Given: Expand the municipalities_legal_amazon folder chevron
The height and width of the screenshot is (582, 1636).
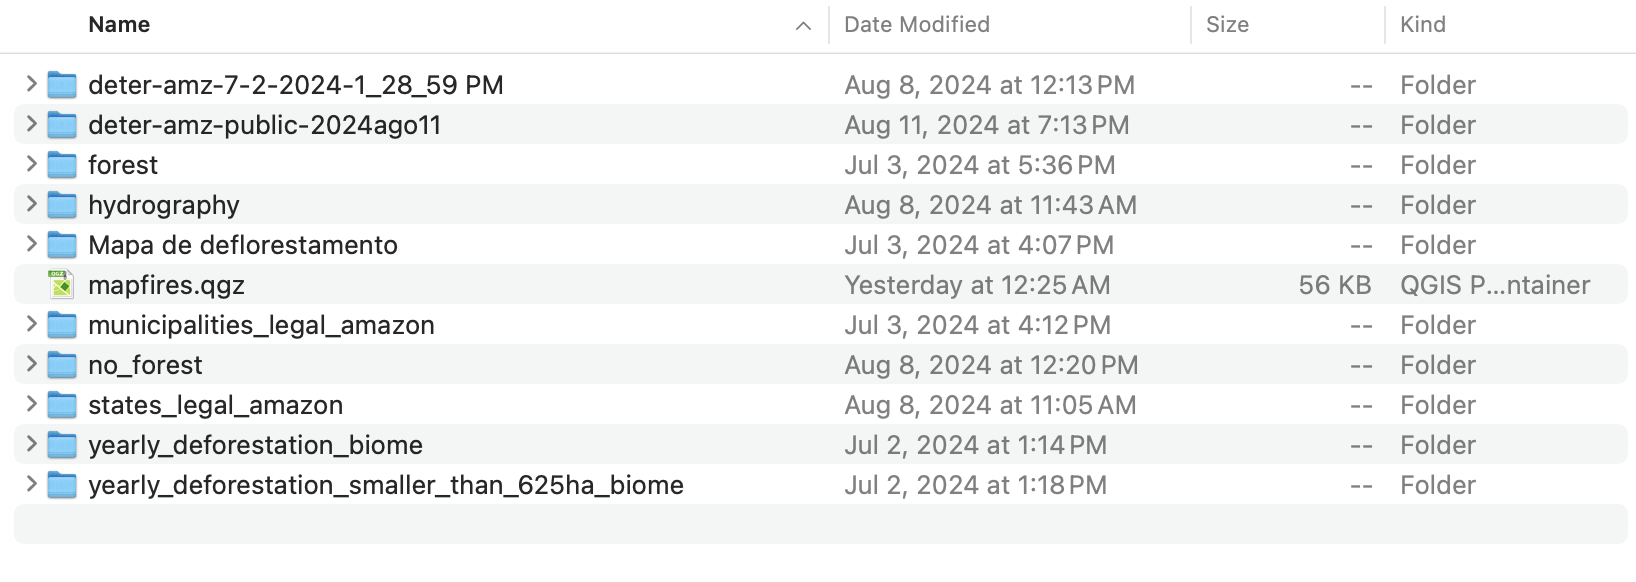Looking at the screenshot, I should (x=31, y=324).
